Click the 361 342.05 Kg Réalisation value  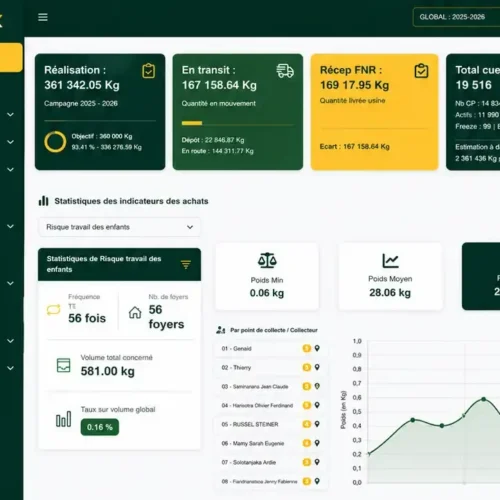coord(82,85)
